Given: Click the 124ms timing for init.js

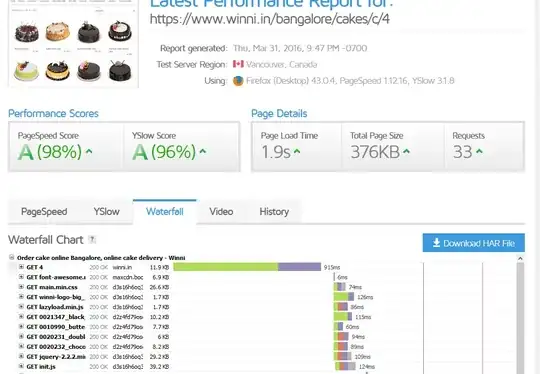Looking at the screenshot, I should tap(367, 367).
